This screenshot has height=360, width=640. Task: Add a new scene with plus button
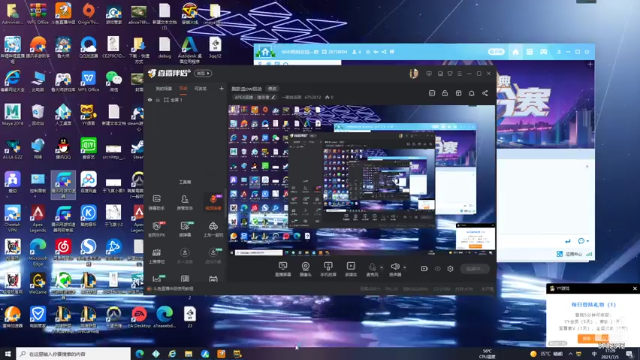221,89
